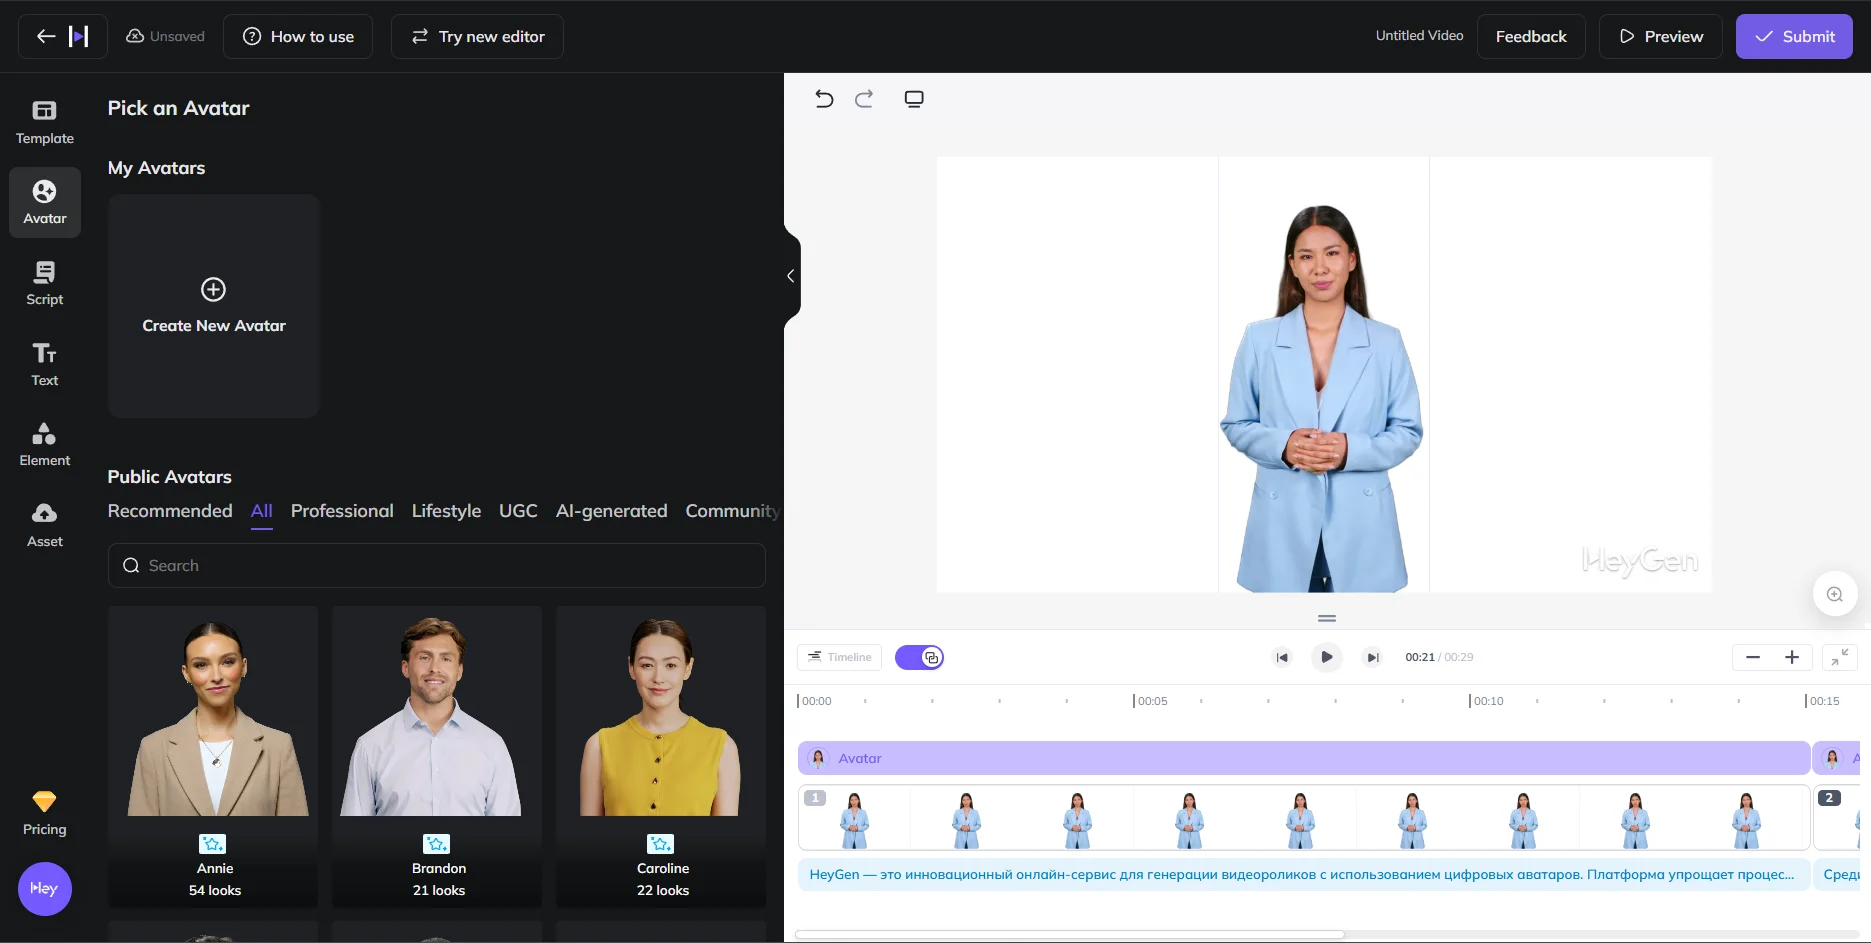
Task: Click the canvas-timeline resize handle
Action: point(1327,618)
